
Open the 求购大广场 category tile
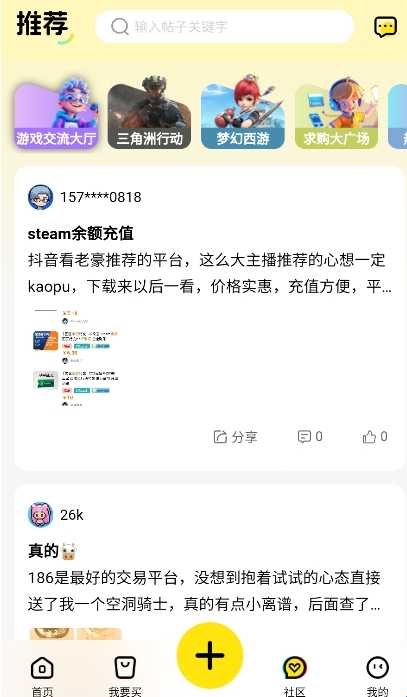pyautogui.click(x=336, y=115)
